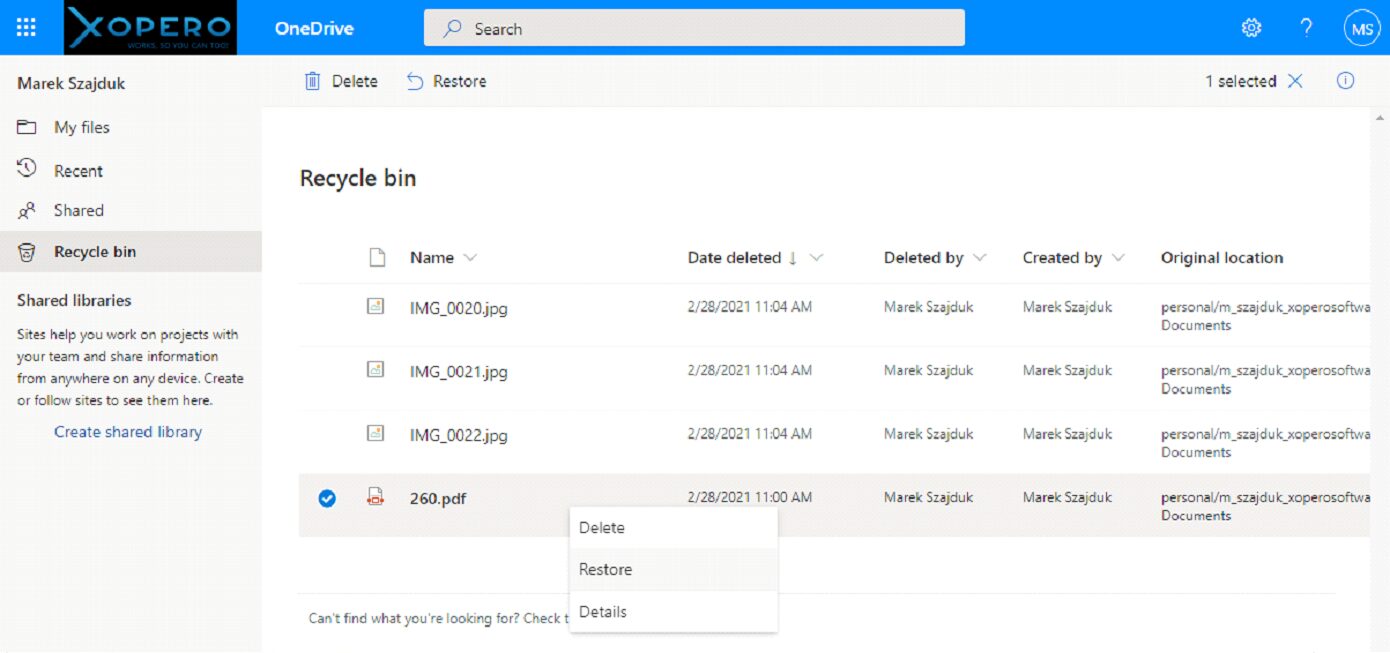The width and height of the screenshot is (1390, 653).
Task: Choose Delete in the context menu
Action: (673, 527)
